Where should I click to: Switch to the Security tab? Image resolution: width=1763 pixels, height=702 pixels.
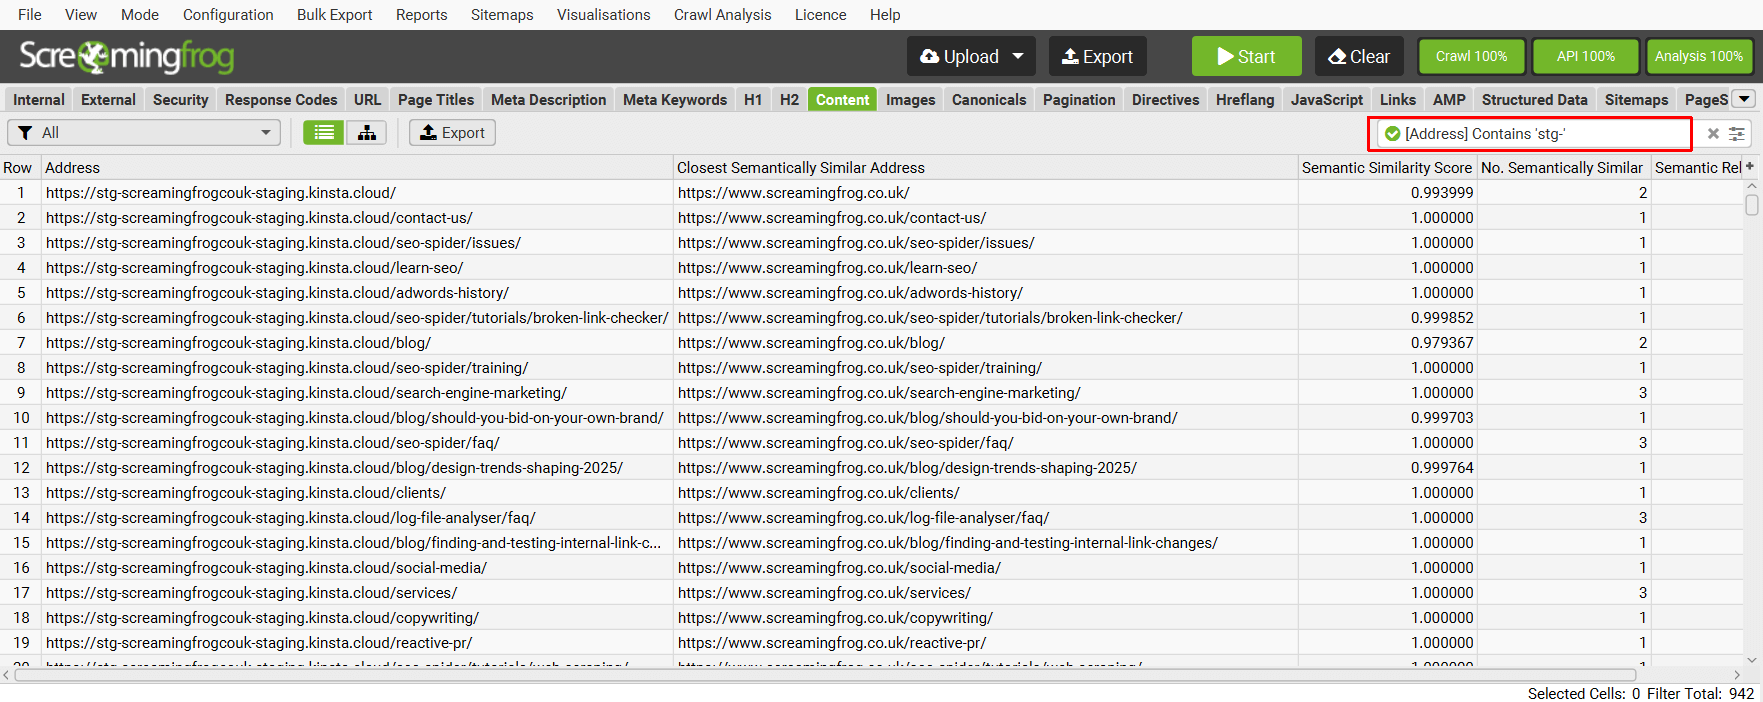coord(180,99)
